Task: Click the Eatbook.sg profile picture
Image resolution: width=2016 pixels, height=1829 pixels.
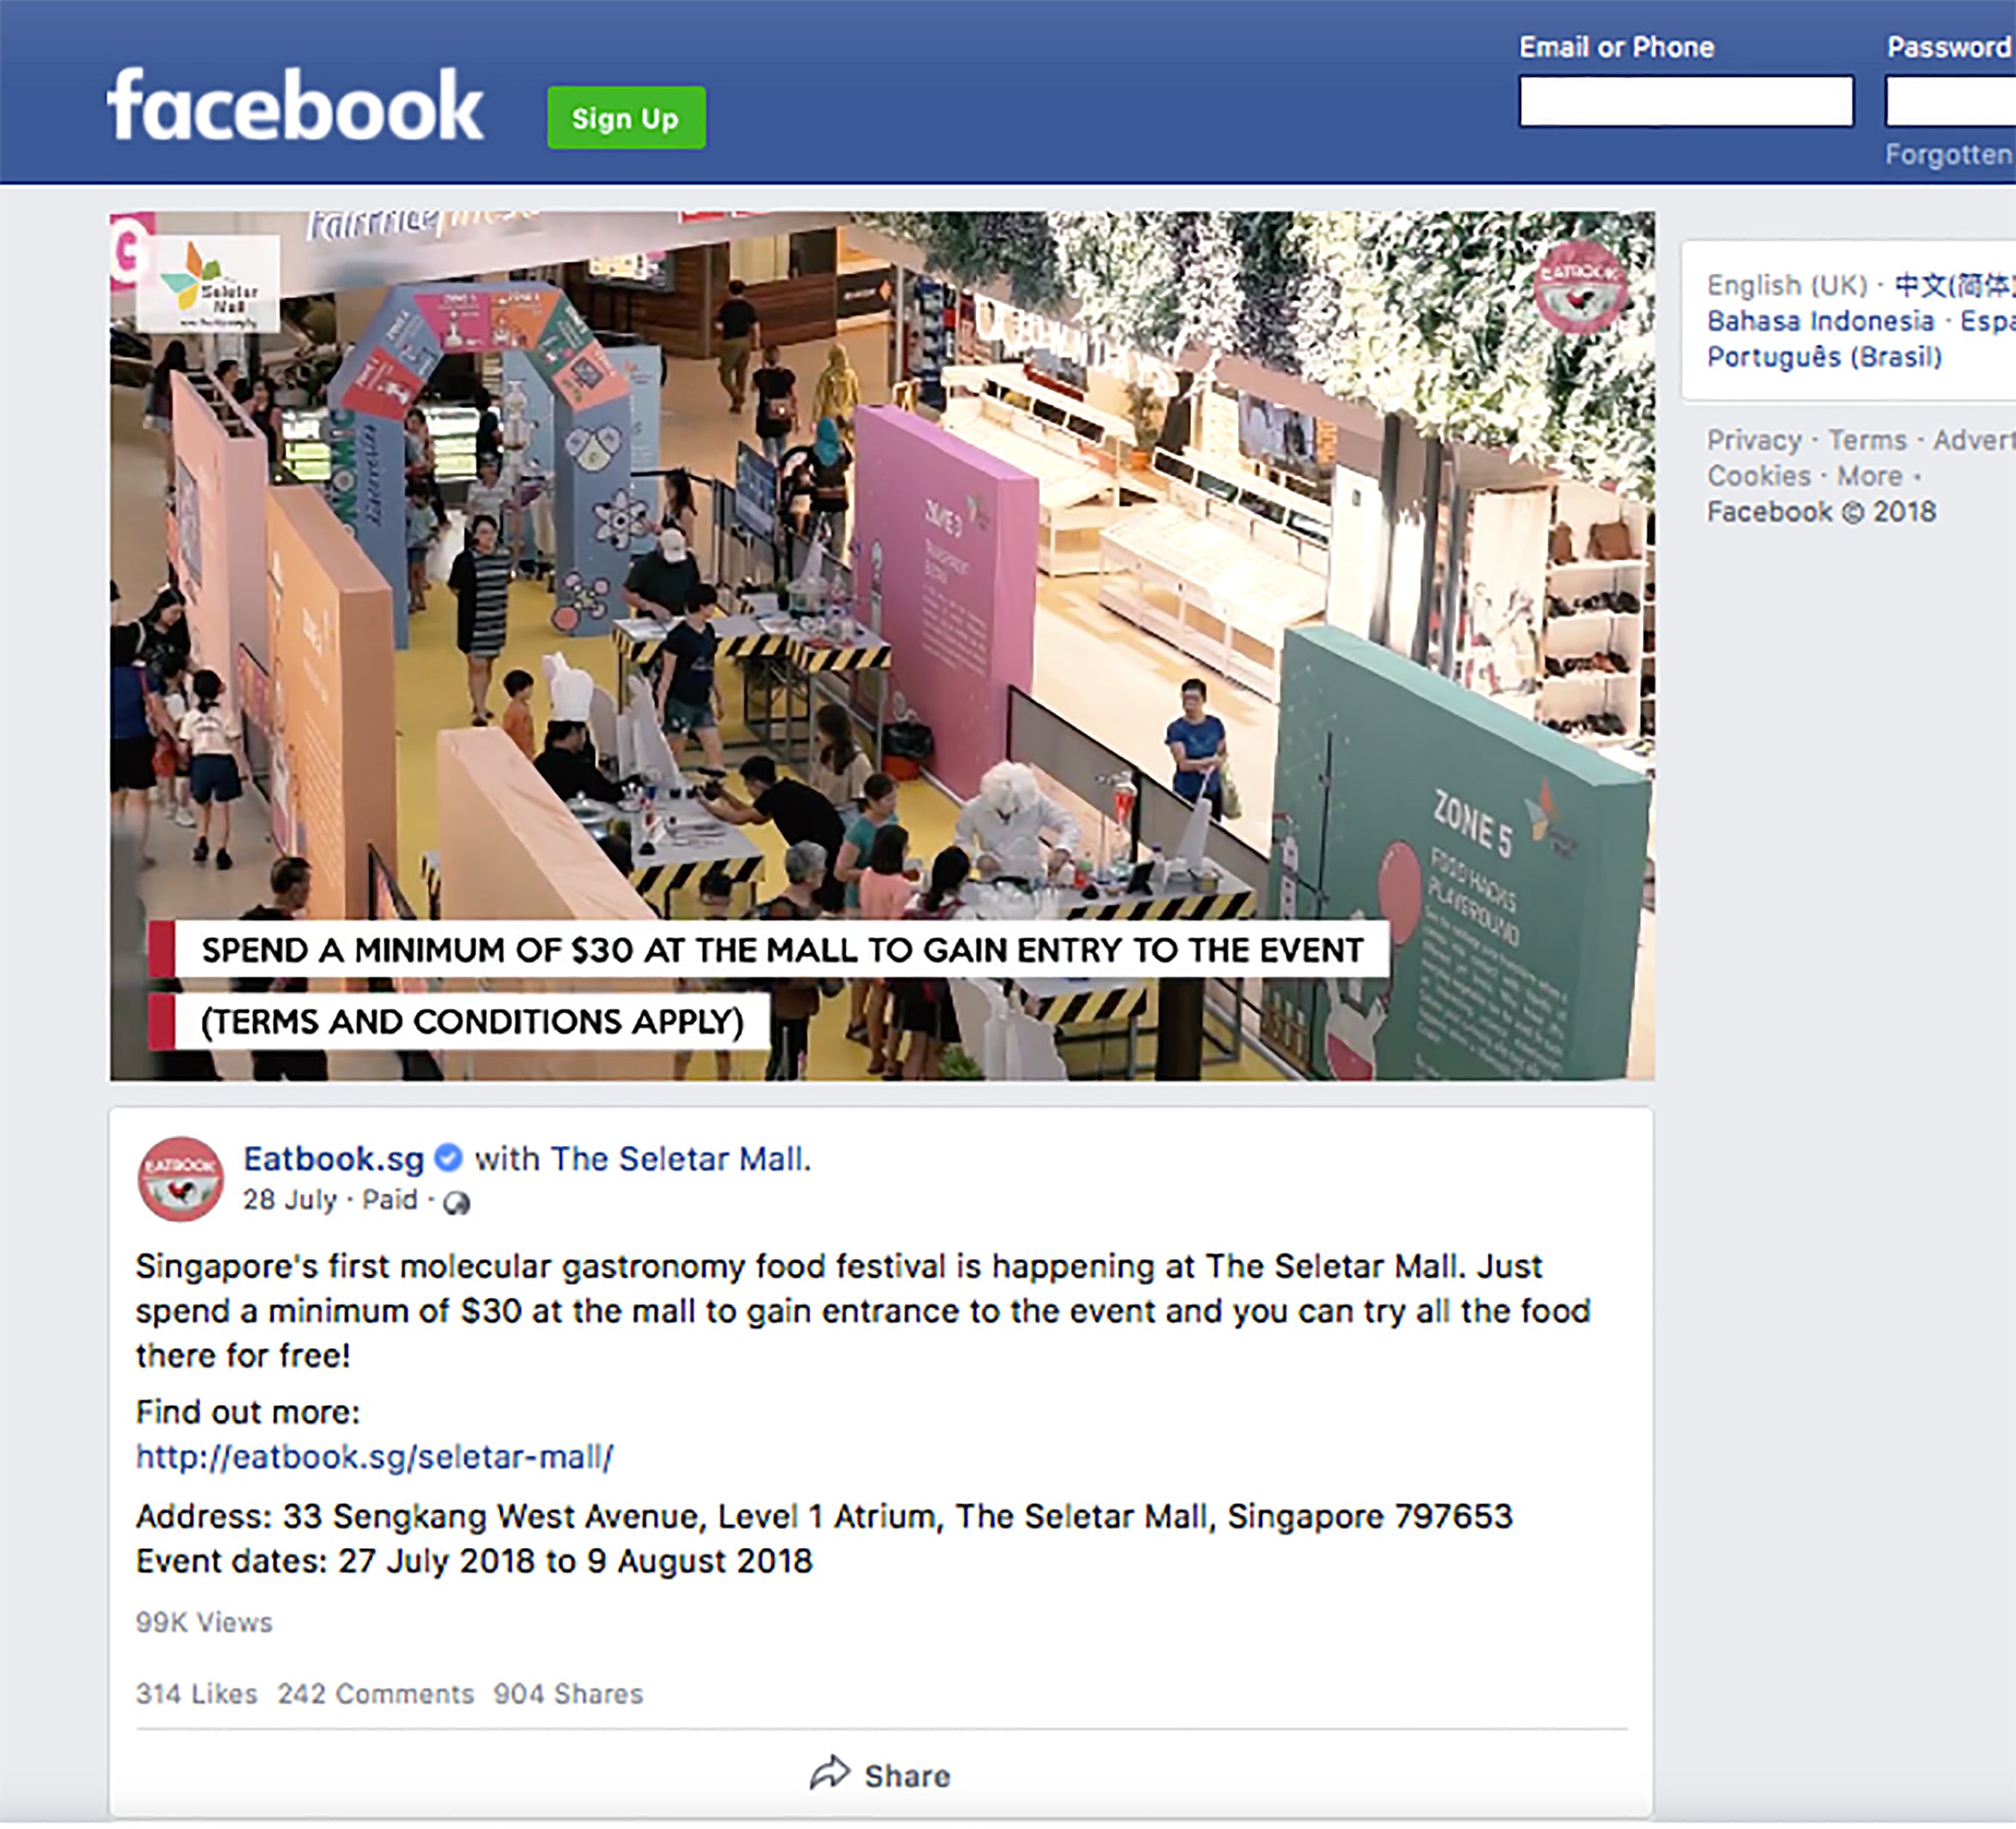Action: pos(180,1178)
